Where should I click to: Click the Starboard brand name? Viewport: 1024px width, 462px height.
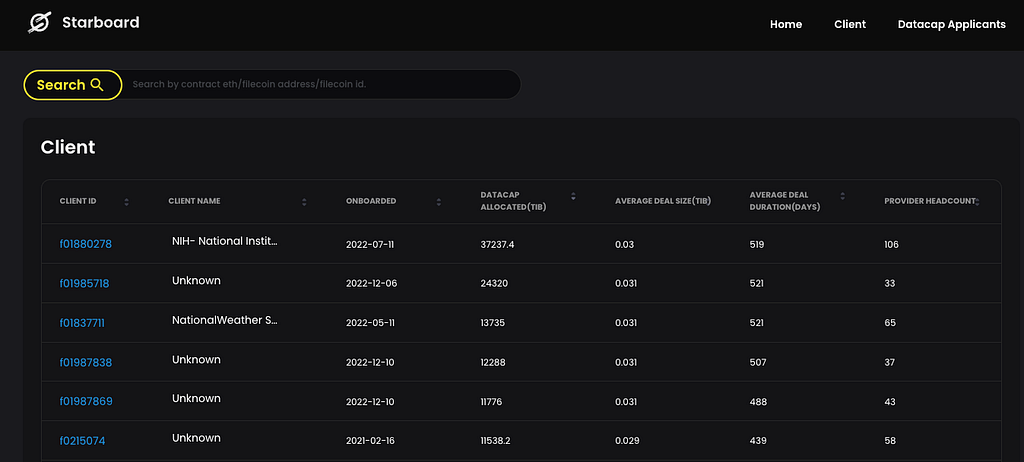(x=101, y=23)
